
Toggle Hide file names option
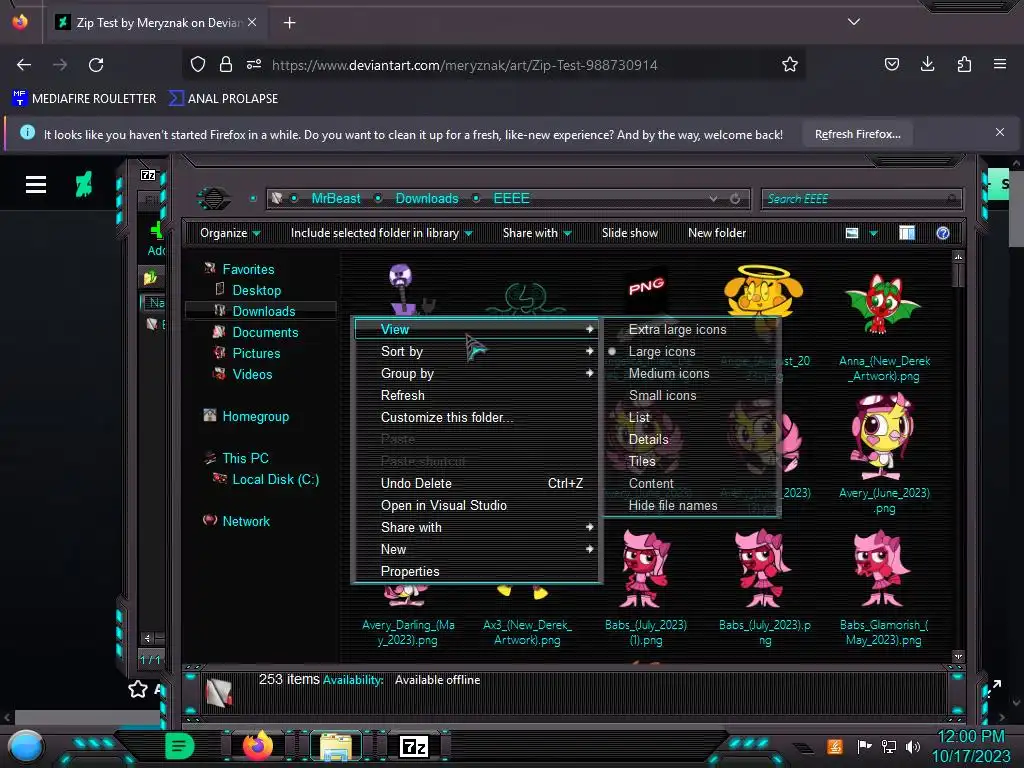692,505
